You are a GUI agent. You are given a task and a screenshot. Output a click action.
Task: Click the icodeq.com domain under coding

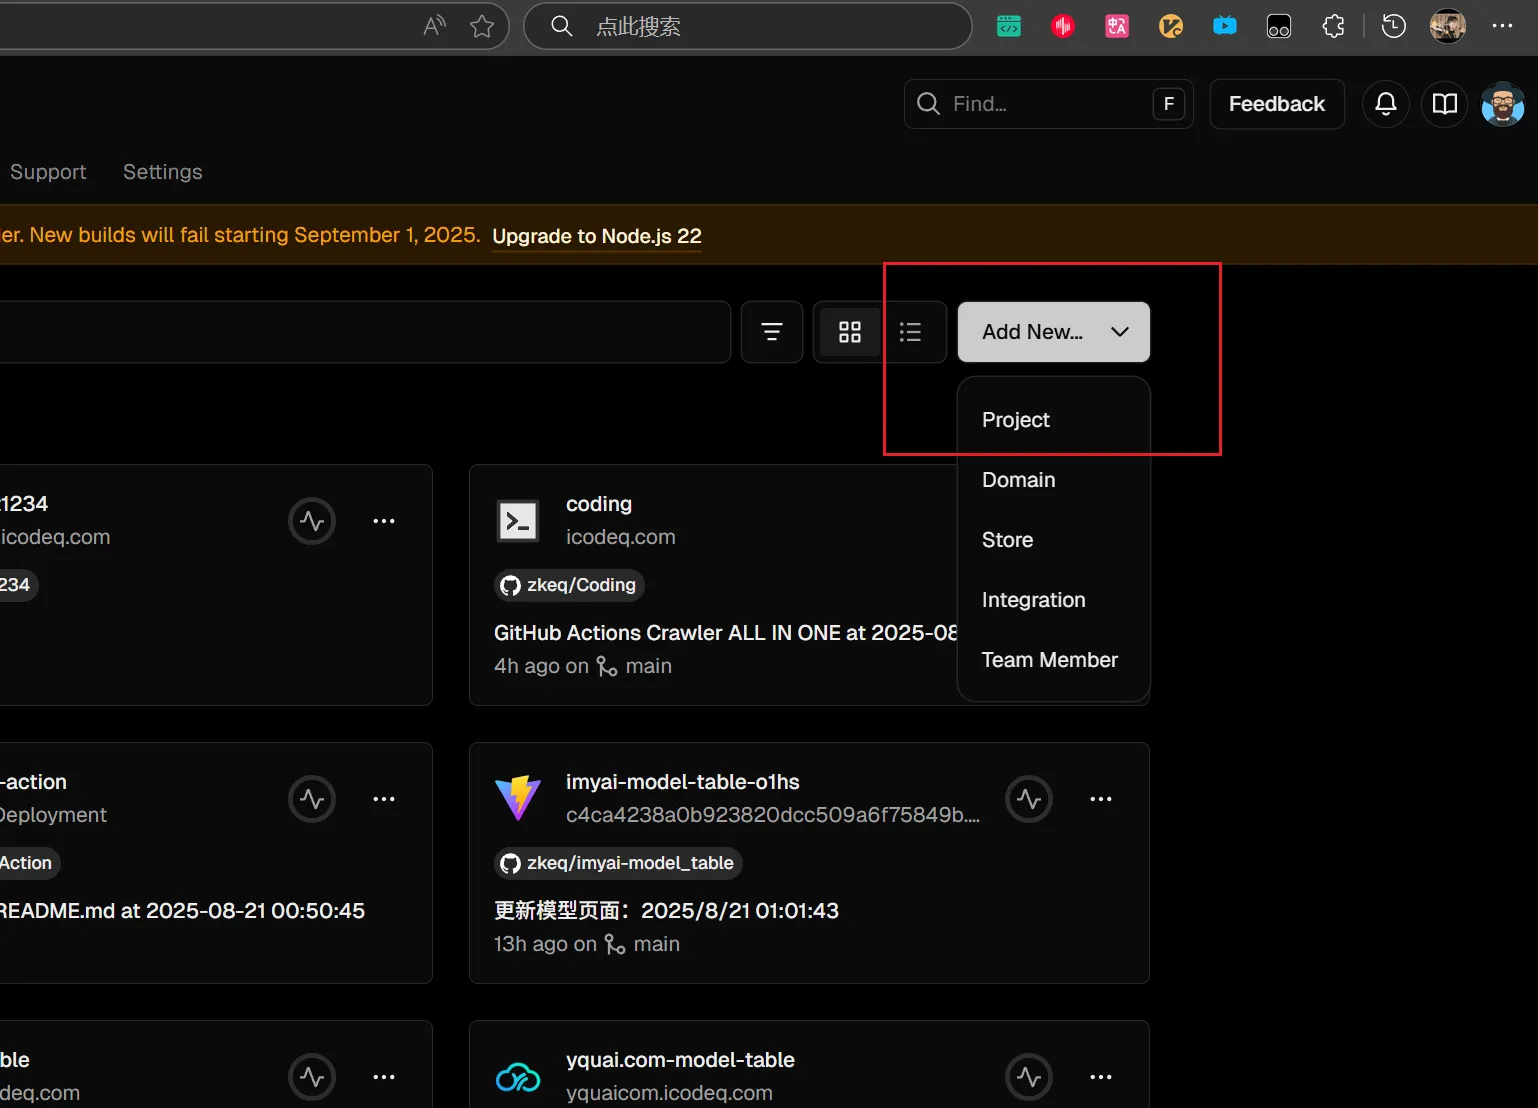[621, 537]
